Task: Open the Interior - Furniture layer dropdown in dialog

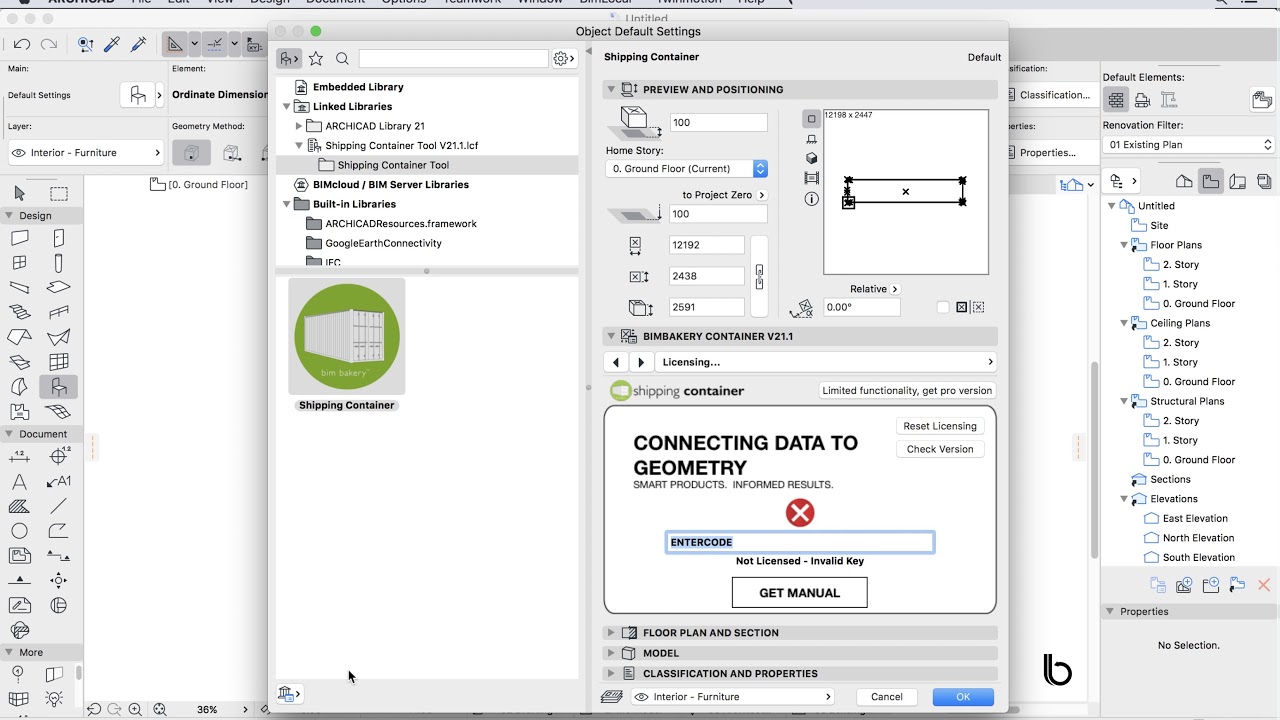Action: (x=732, y=697)
